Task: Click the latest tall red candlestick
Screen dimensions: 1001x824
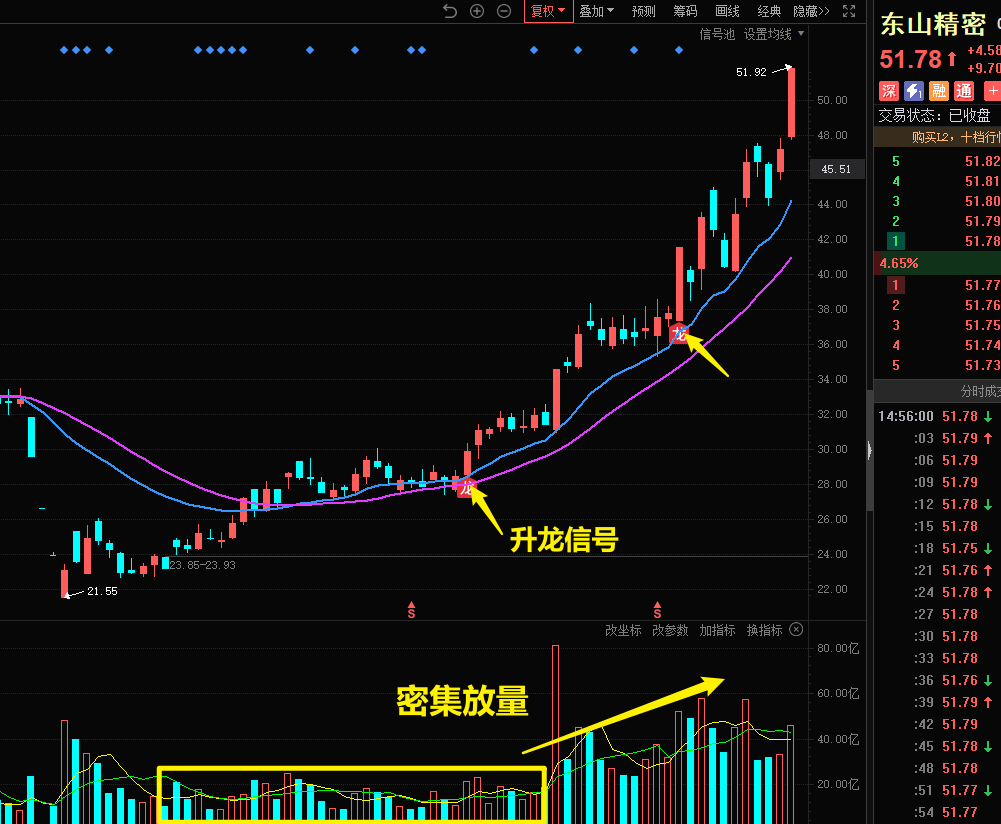Action: tap(792, 102)
